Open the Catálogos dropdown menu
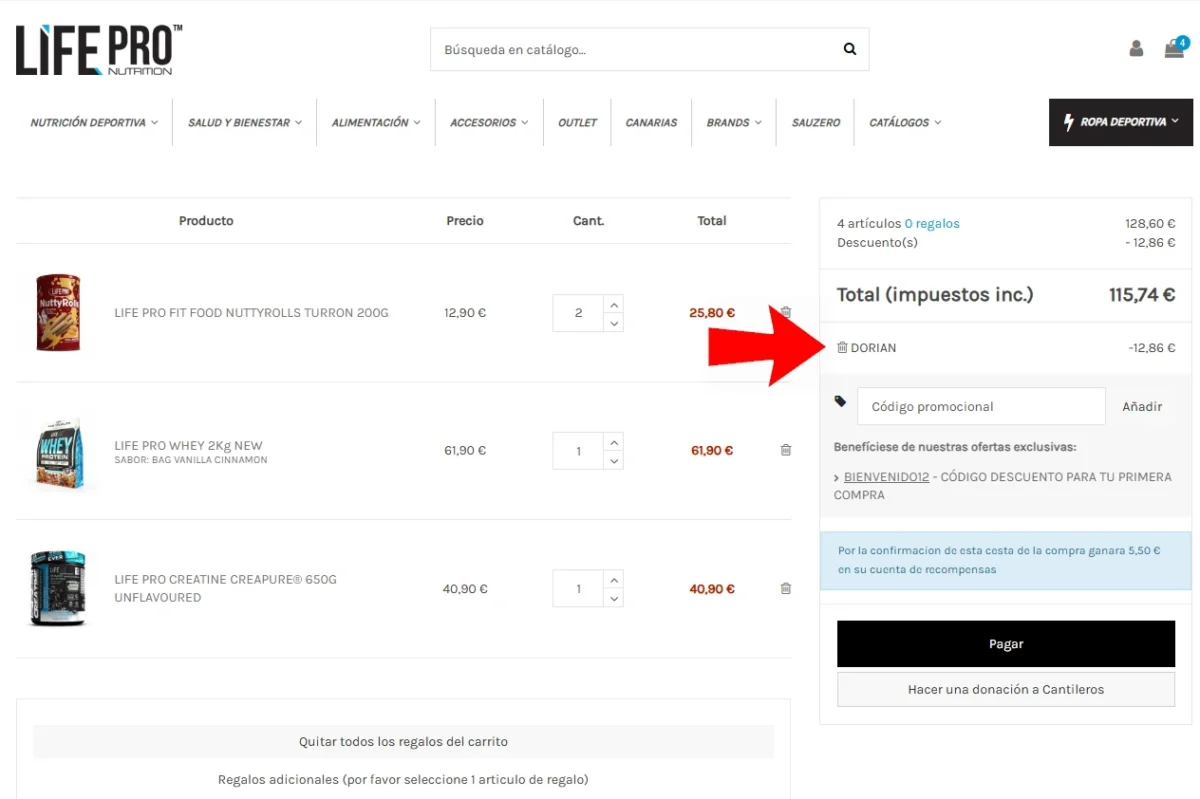The height and width of the screenshot is (799, 1200). point(905,122)
